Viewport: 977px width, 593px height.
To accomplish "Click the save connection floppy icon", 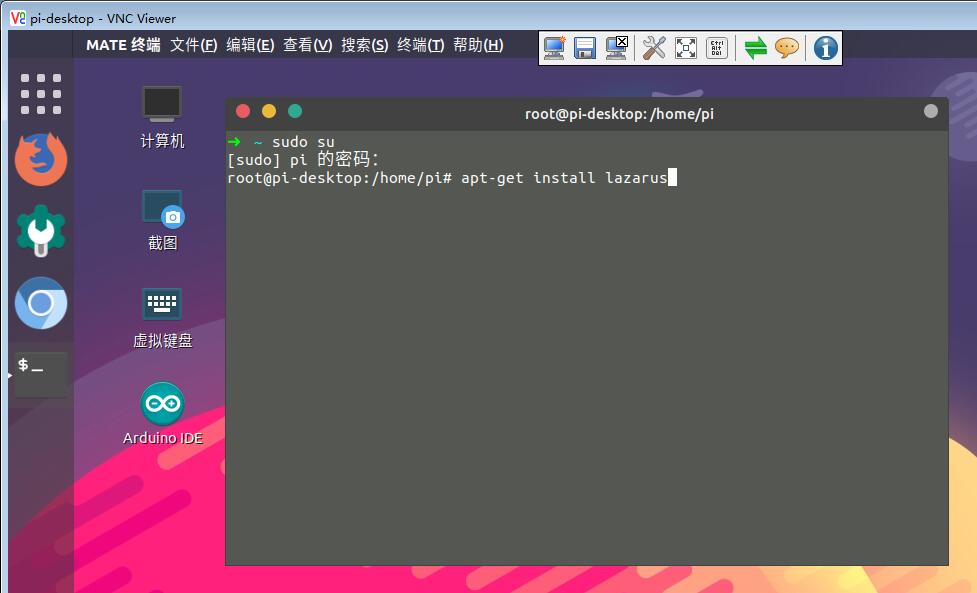I will pos(585,48).
